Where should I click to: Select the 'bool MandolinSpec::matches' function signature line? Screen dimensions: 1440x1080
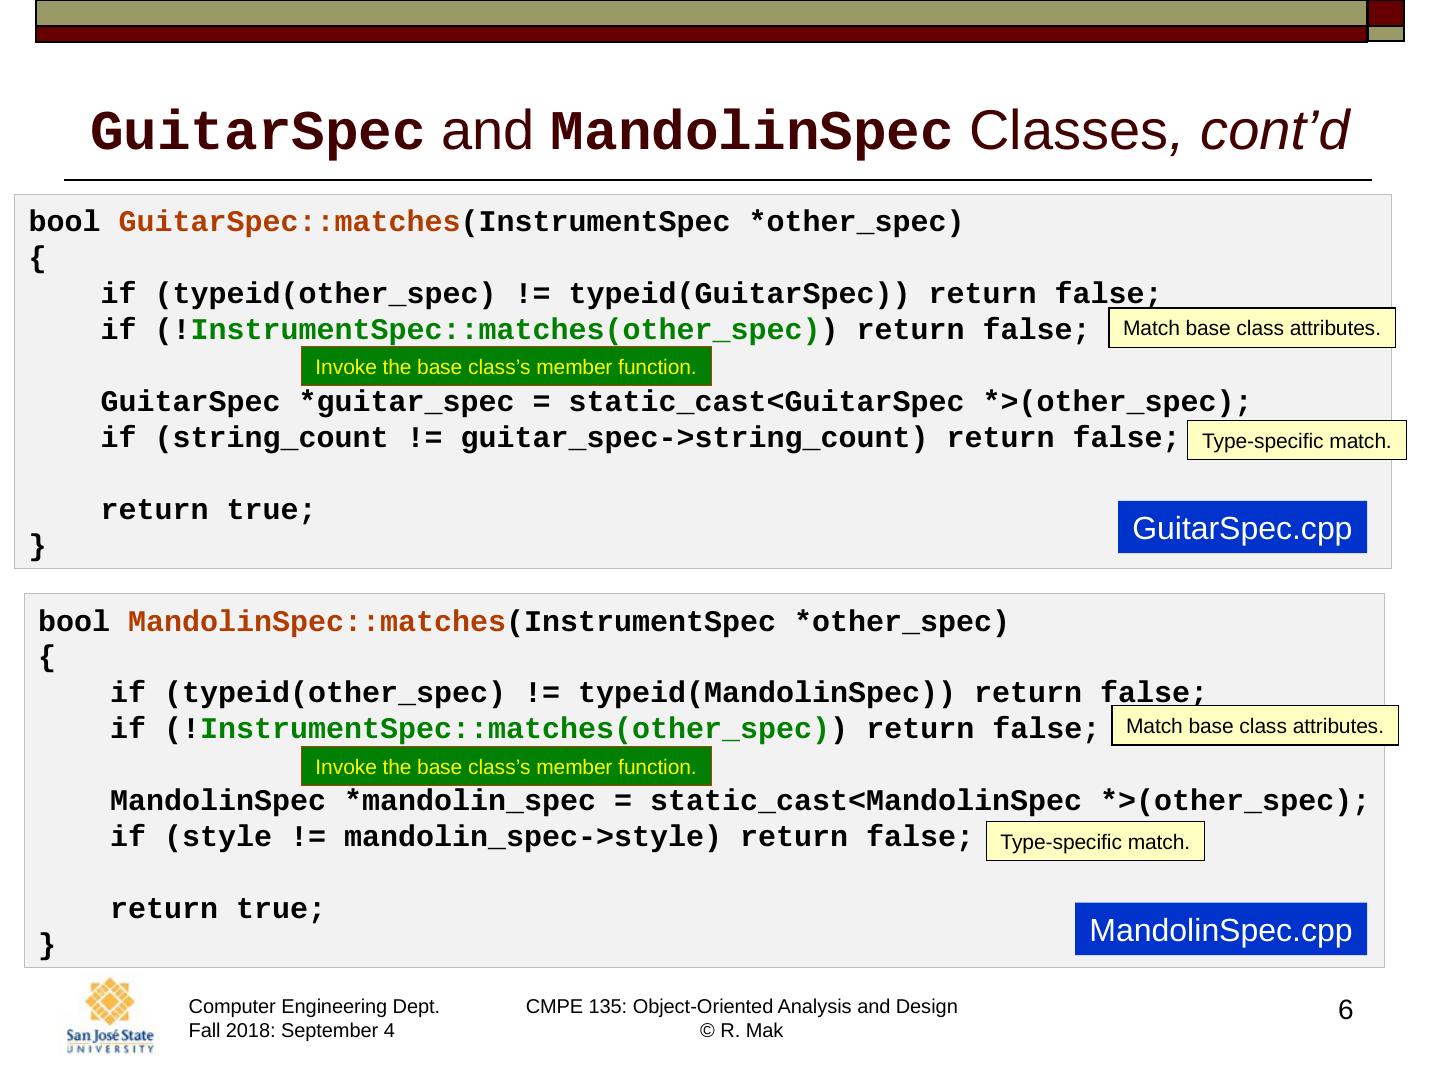pos(524,622)
